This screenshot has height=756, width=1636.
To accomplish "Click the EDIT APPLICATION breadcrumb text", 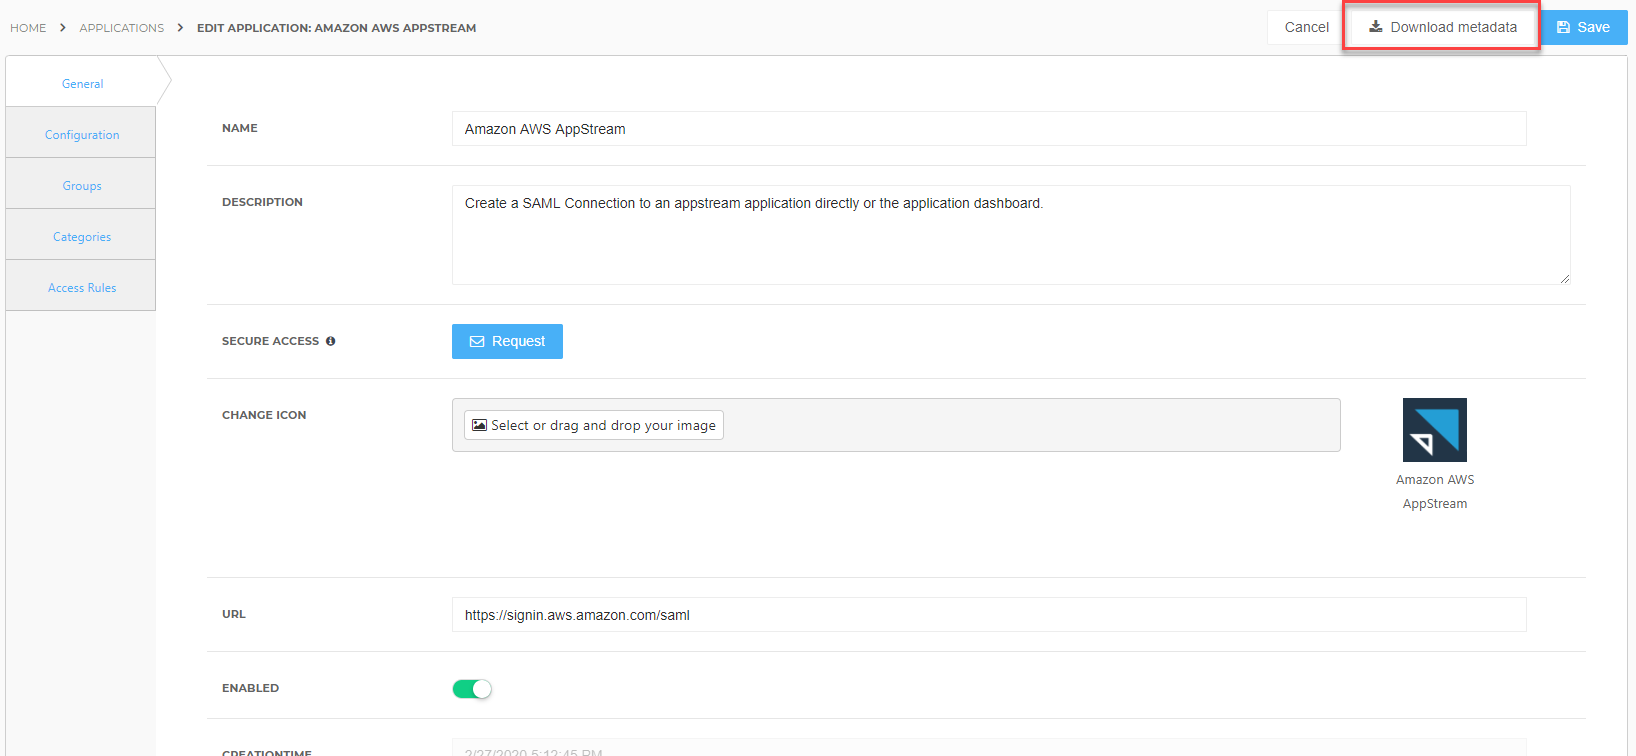I will pyautogui.click(x=336, y=28).
